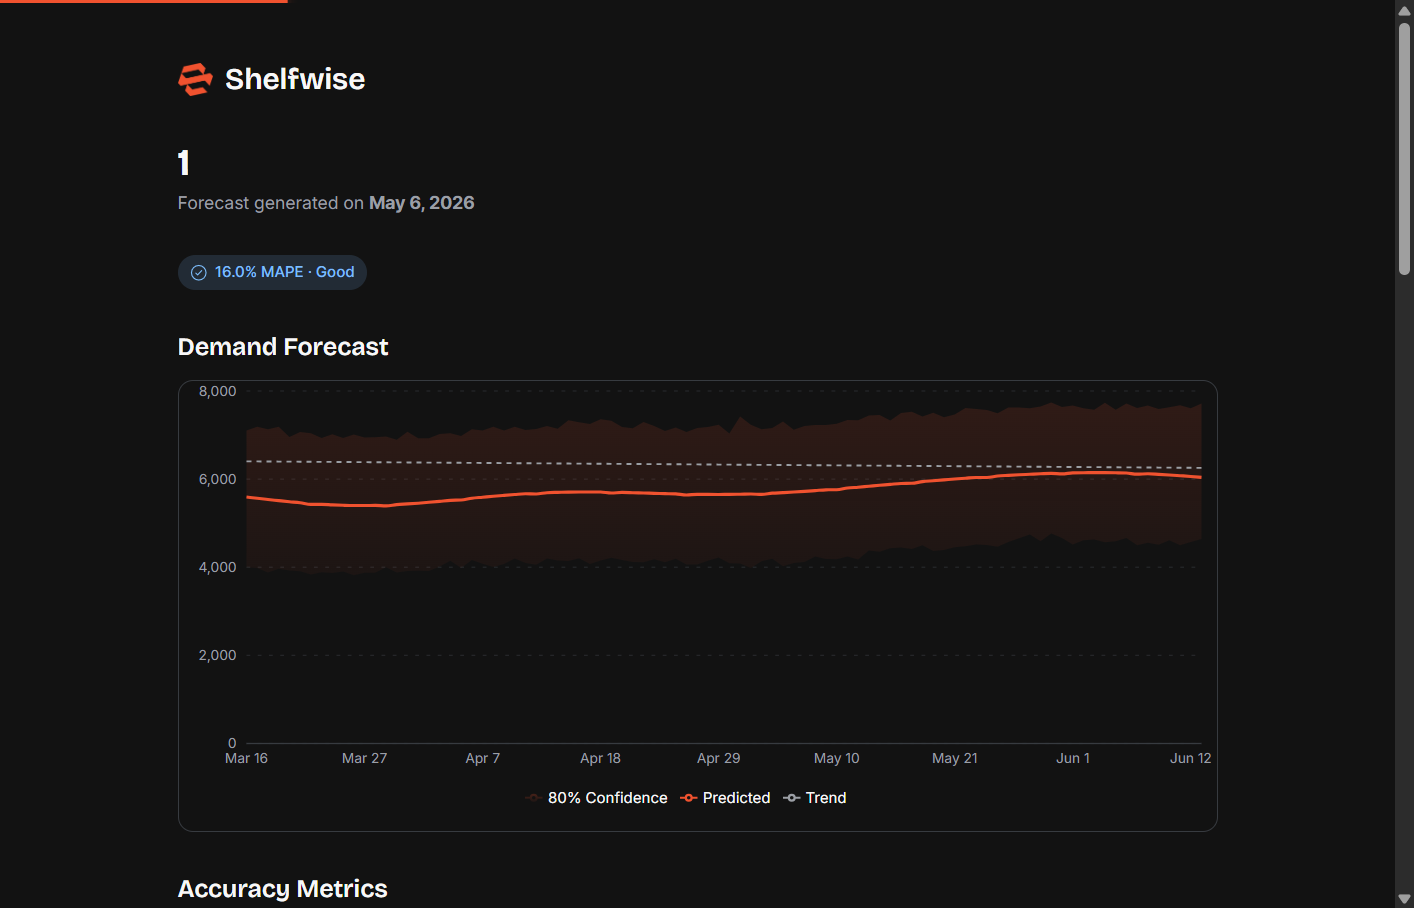Click the Jun 12 axis label
1414x908 pixels.
point(1190,758)
